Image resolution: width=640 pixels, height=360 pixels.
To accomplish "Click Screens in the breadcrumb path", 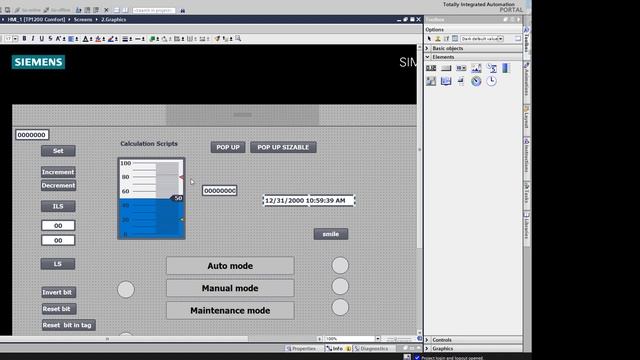I will (83, 20).
